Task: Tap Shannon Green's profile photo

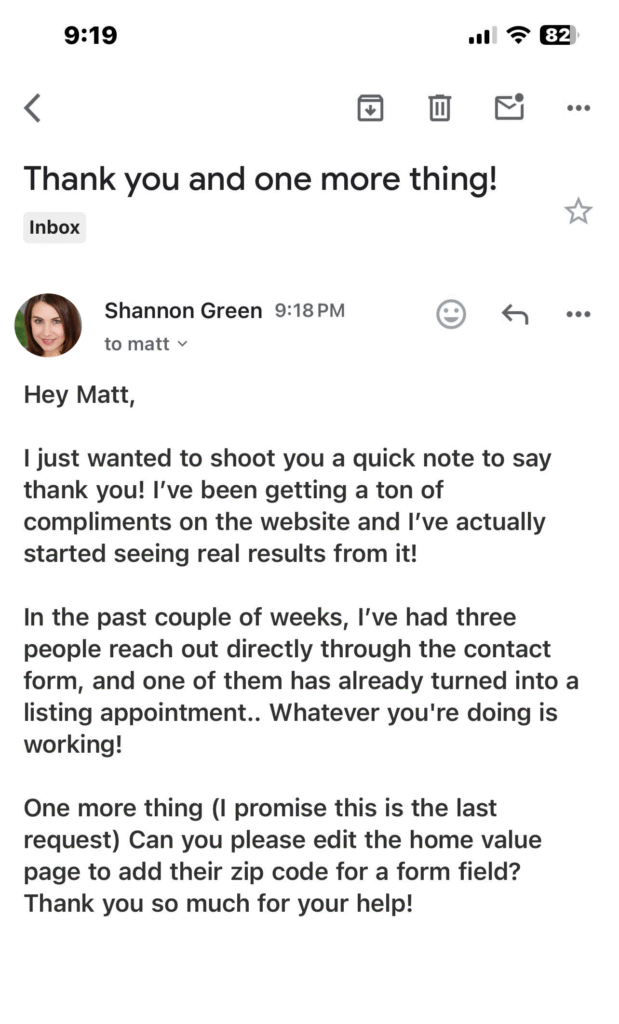Action: coord(48,325)
